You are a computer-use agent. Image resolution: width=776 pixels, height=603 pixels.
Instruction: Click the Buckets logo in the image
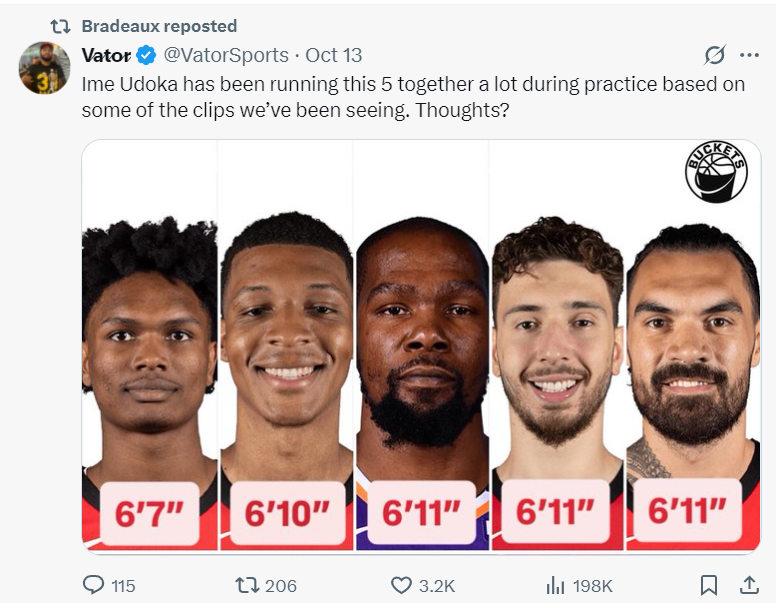click(716, 172)
